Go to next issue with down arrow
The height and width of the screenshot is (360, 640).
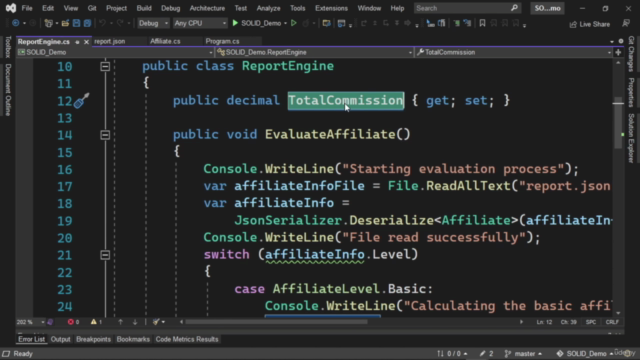click(135, 322)
